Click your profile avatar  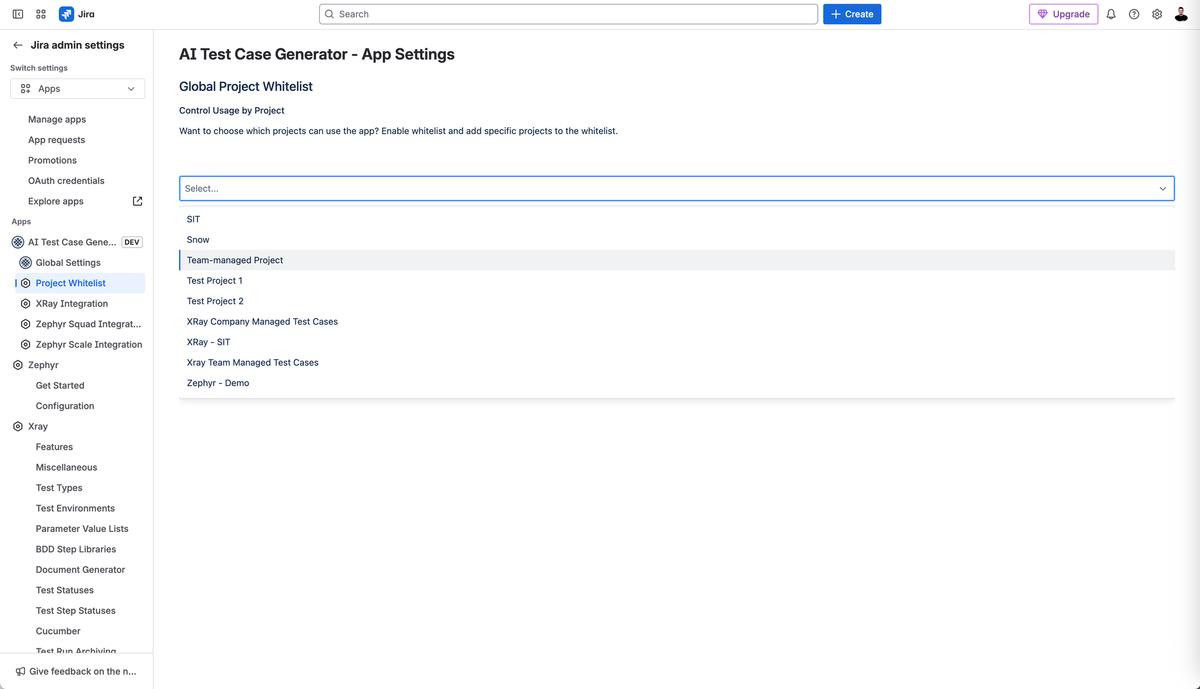(1181, 13)
